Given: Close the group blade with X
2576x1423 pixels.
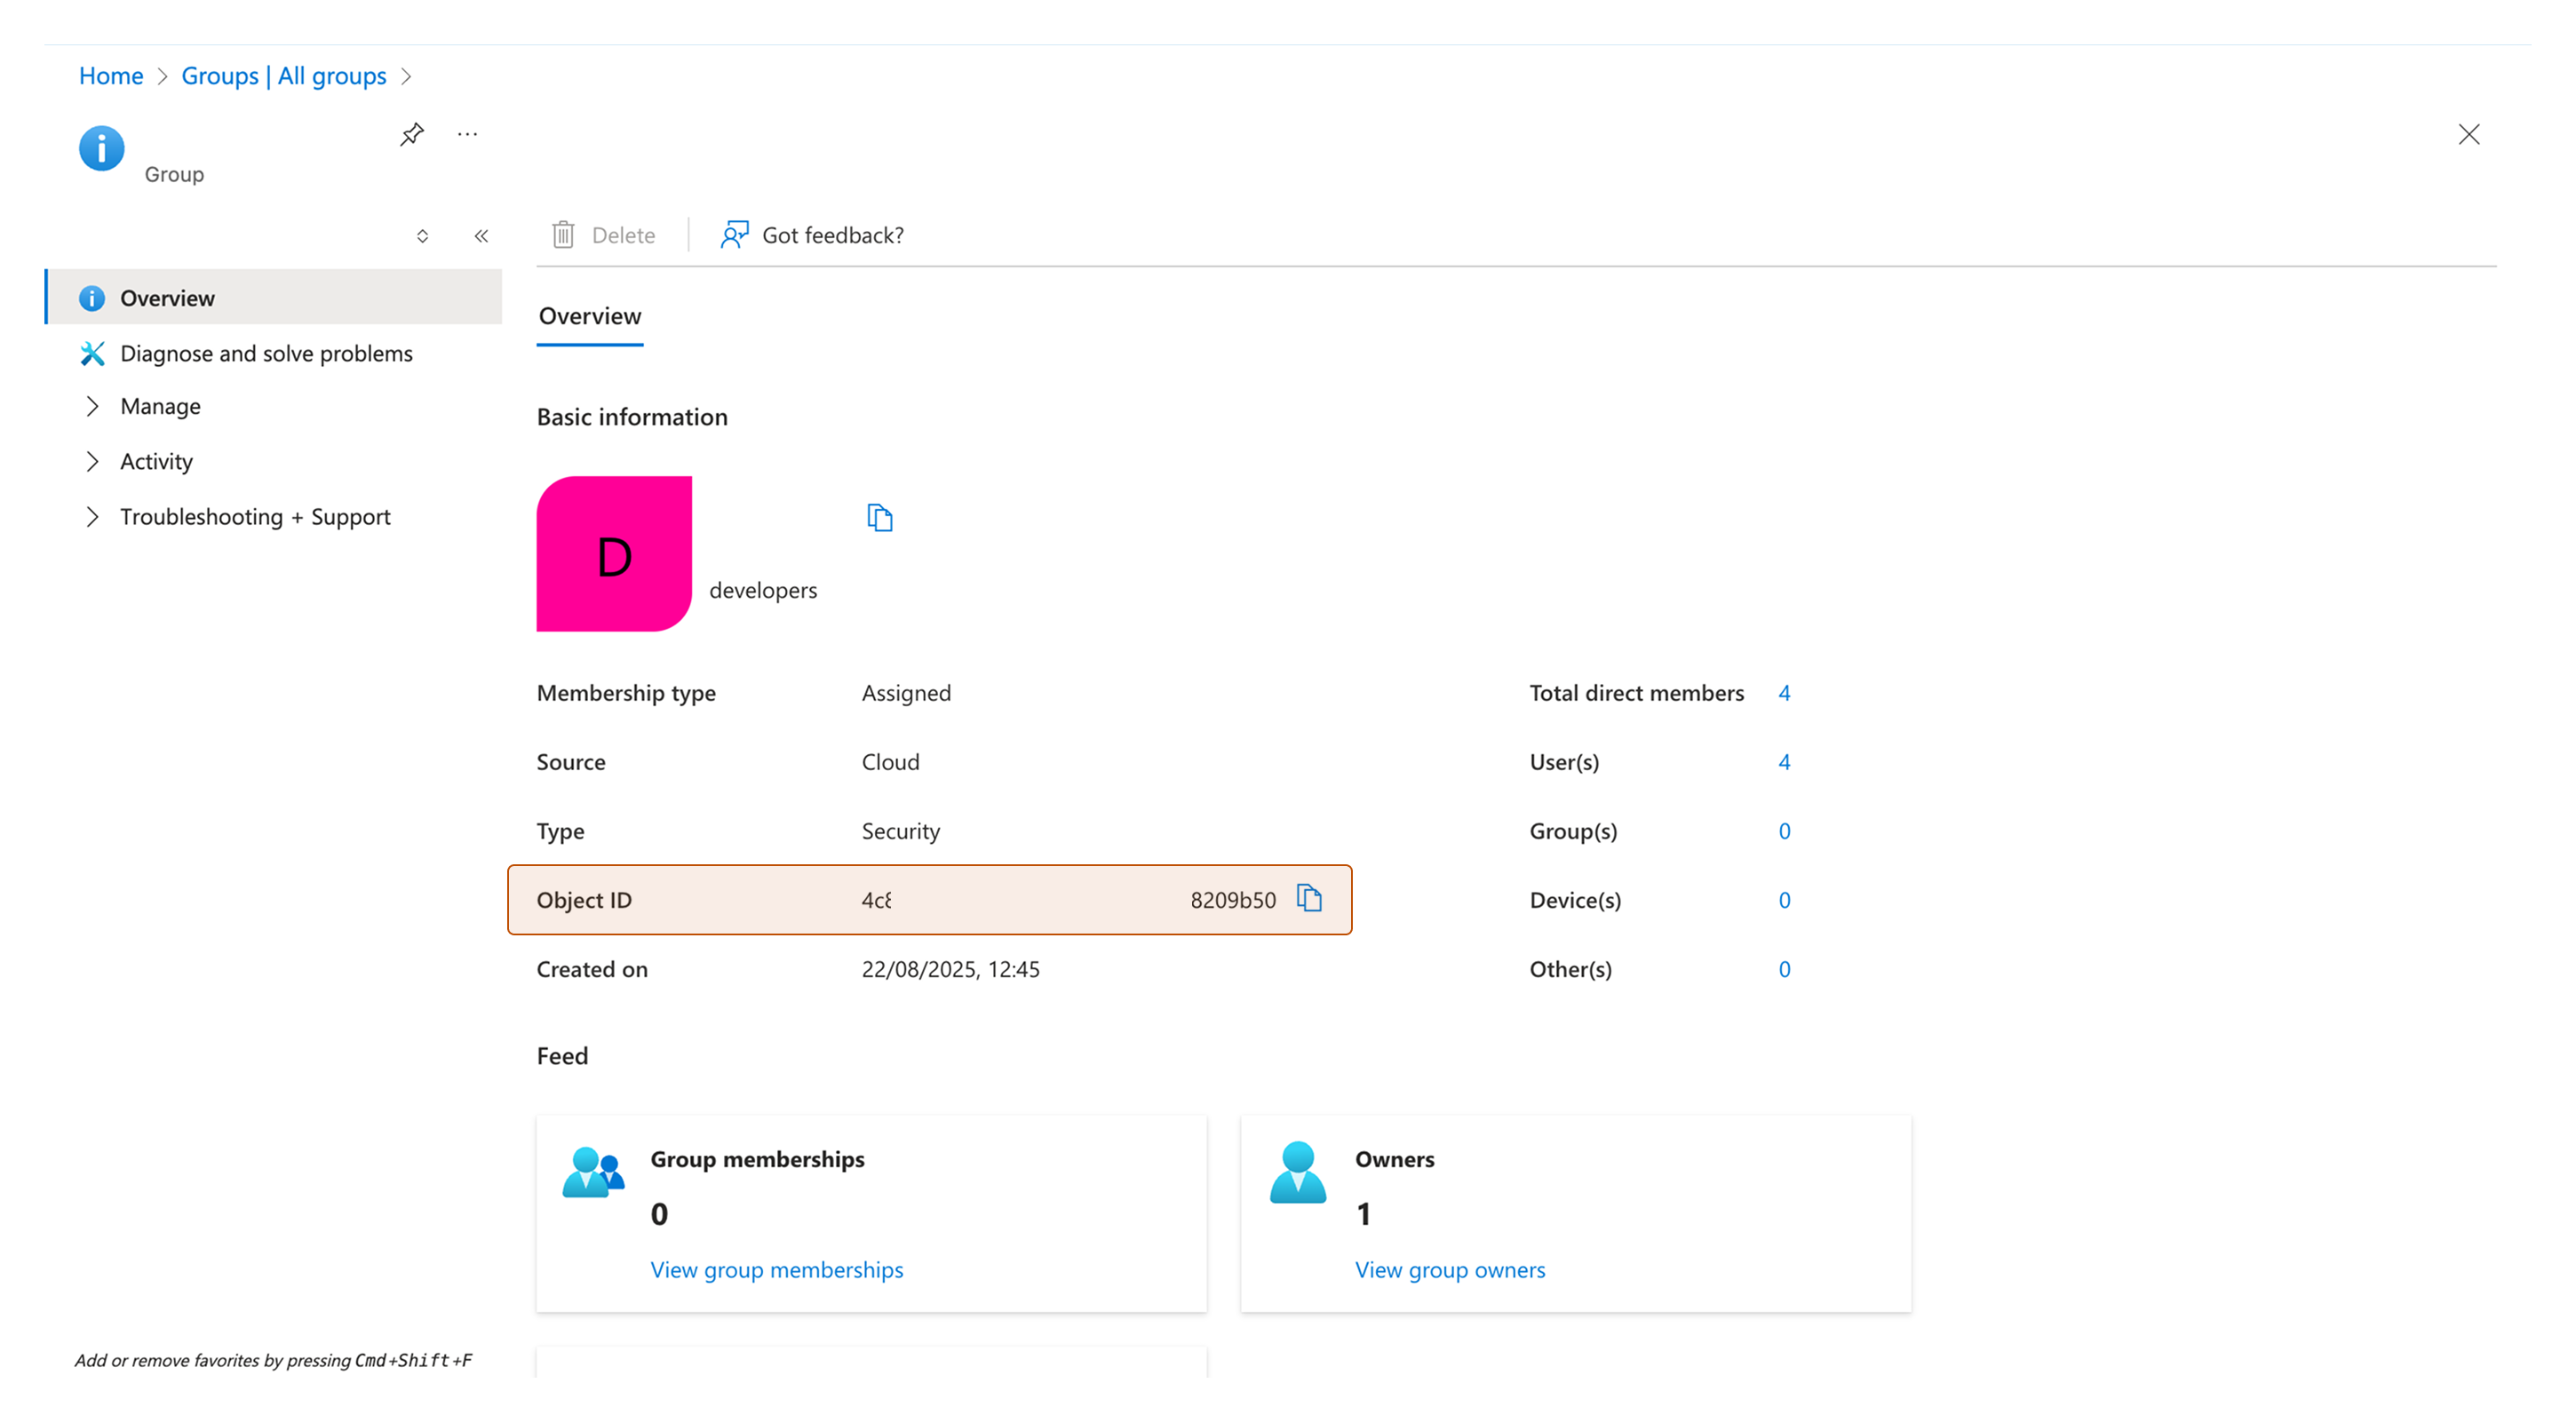Looking at the screenshot, I should point(2468,134).
